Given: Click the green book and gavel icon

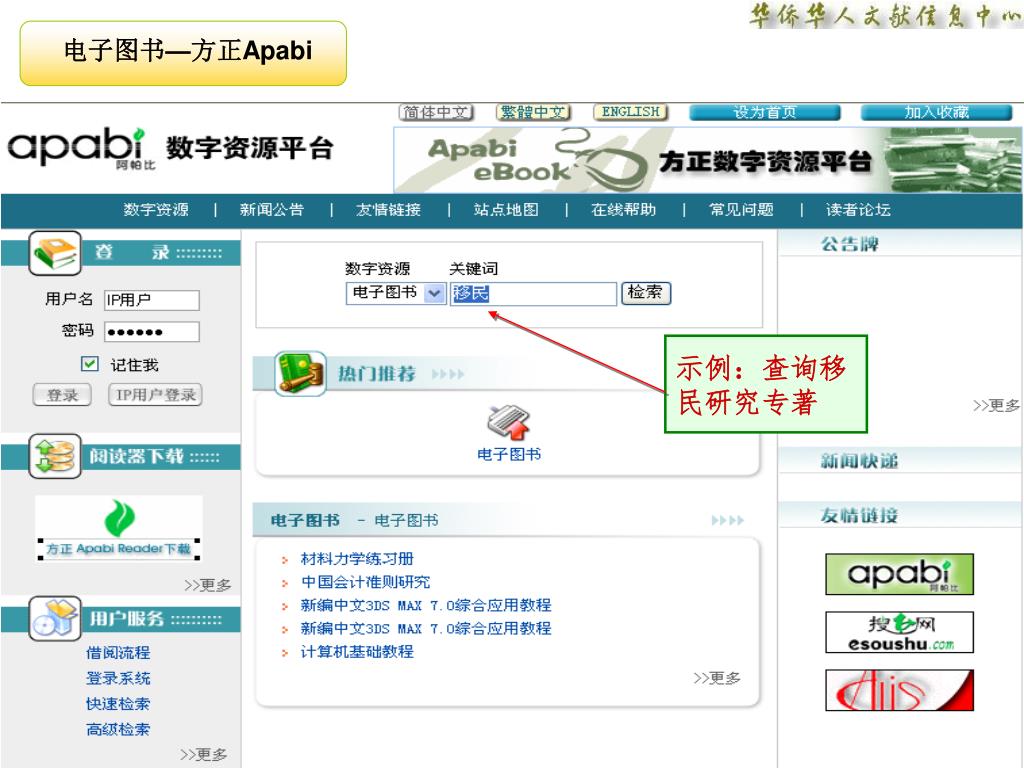Looking at the screenshot, I should click(x=300, y=374).
